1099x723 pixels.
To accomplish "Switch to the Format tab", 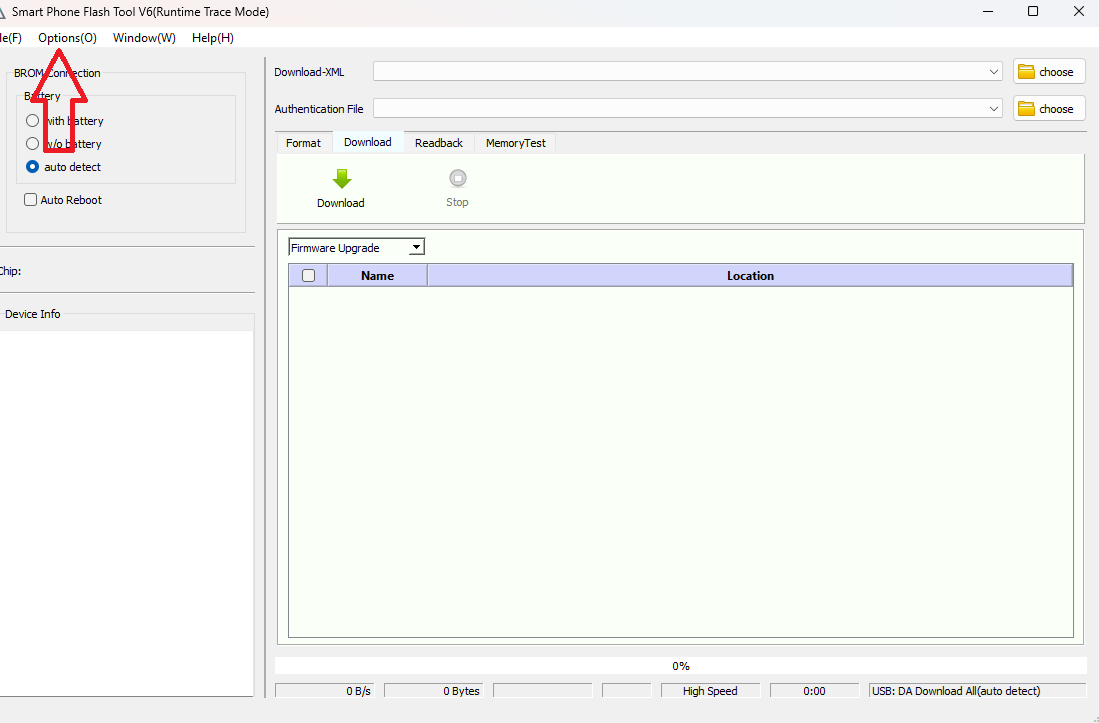I will pyautogui.click(x=303, y=143).
